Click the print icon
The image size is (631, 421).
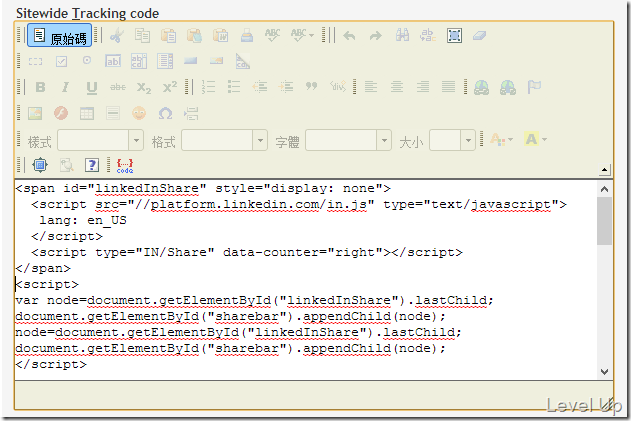[247, 35]
